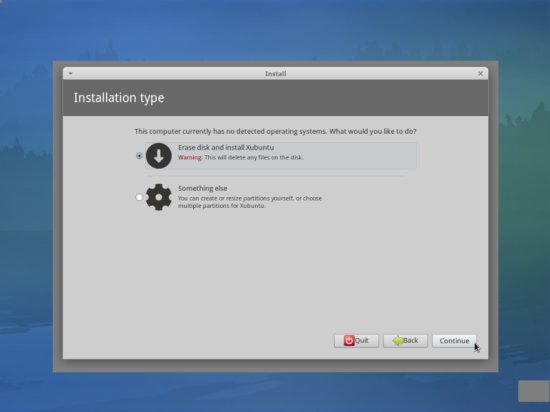Click the "Installation type" heading
Image resolution: width=550 pixels, height=412 pixels.
[119, 98]
